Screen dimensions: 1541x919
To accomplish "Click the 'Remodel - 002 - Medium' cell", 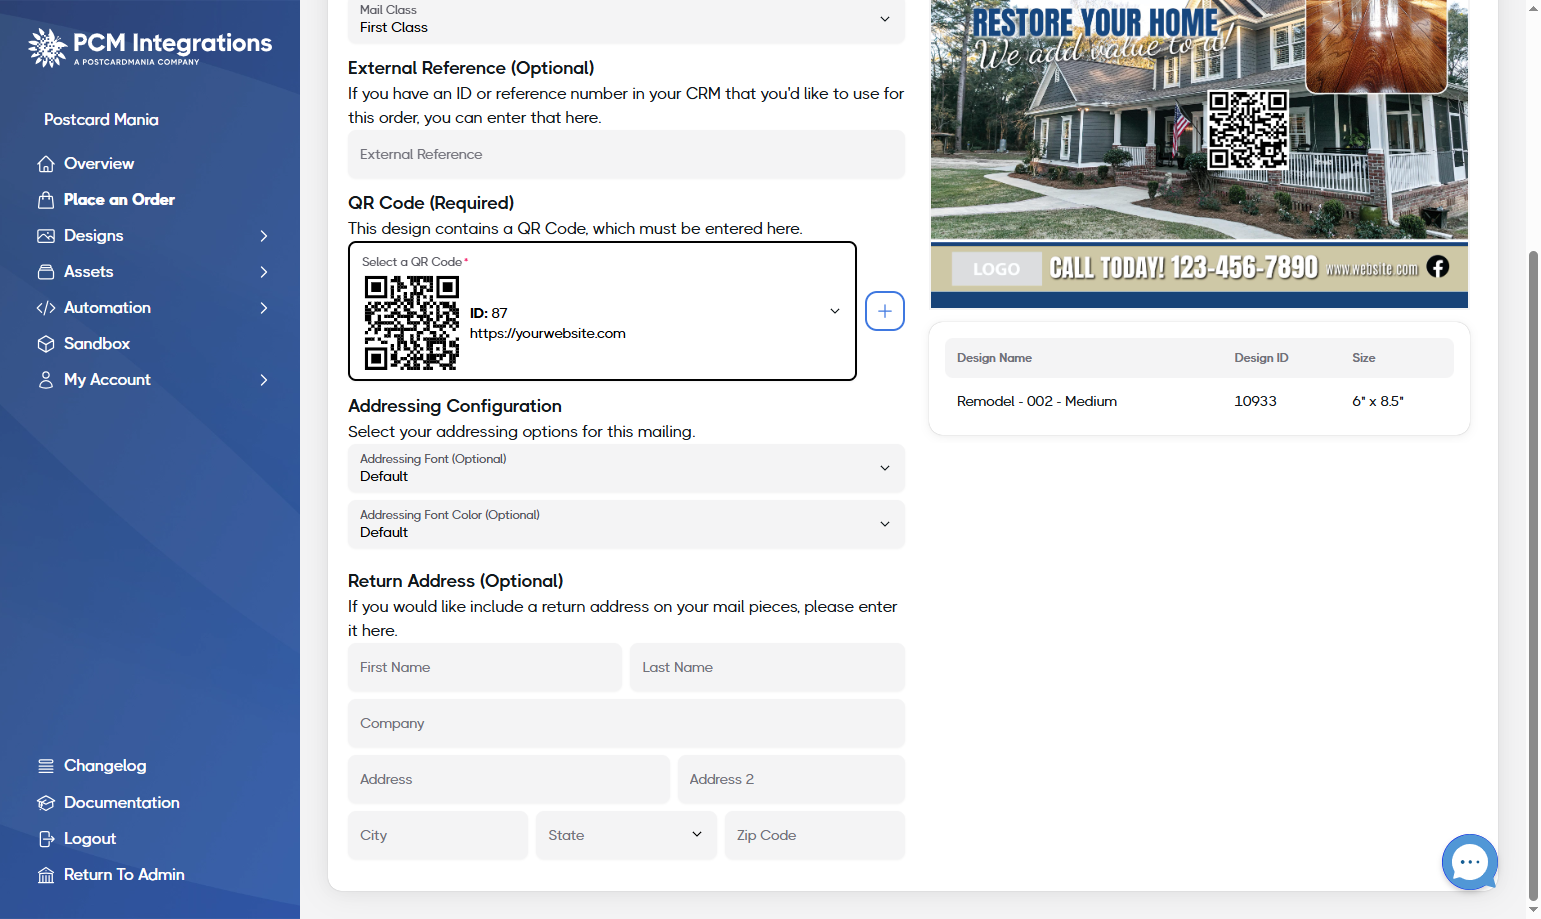I will point(1037,401).
